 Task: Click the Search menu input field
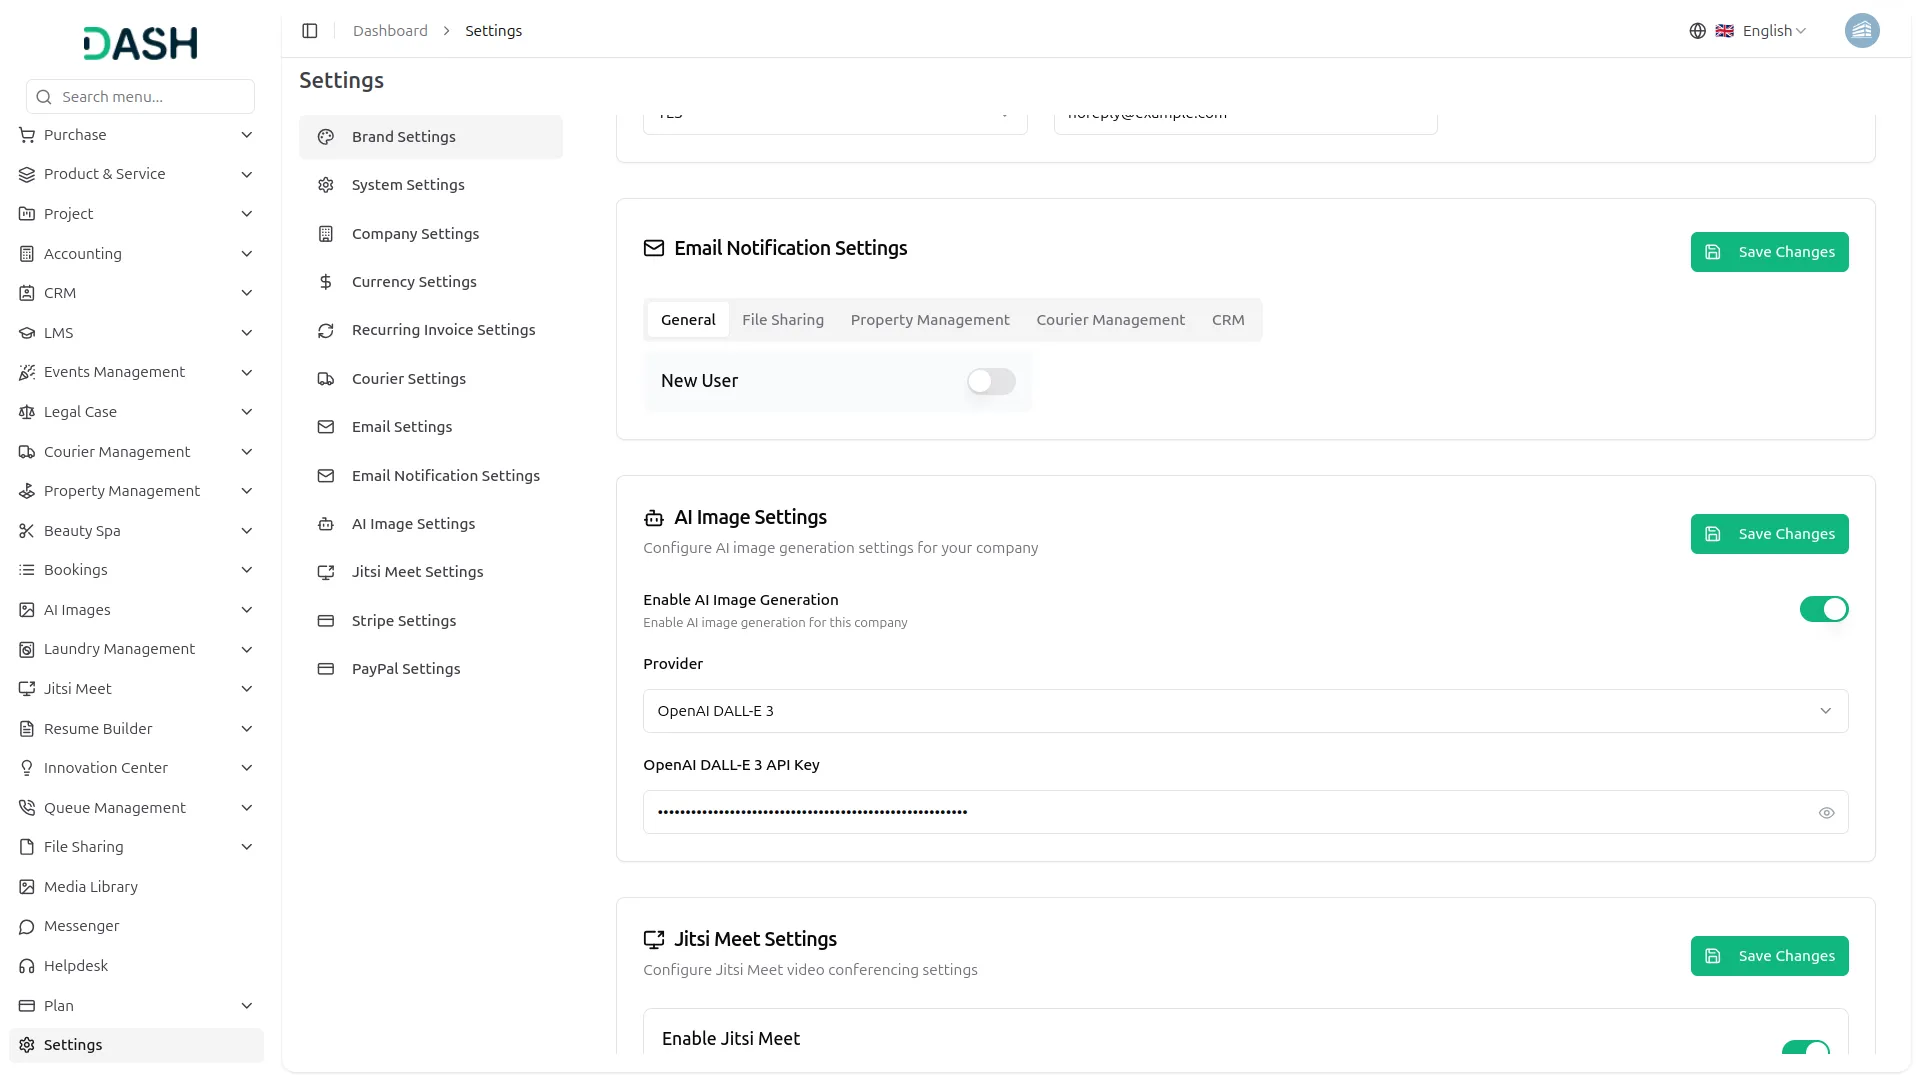coord(140,97)
